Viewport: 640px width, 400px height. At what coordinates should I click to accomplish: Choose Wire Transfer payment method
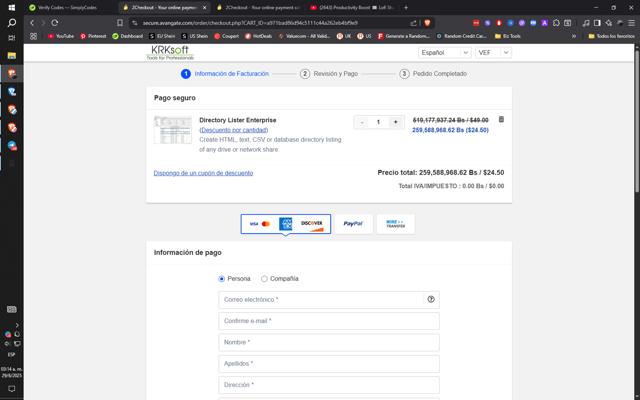pos(396,224)
